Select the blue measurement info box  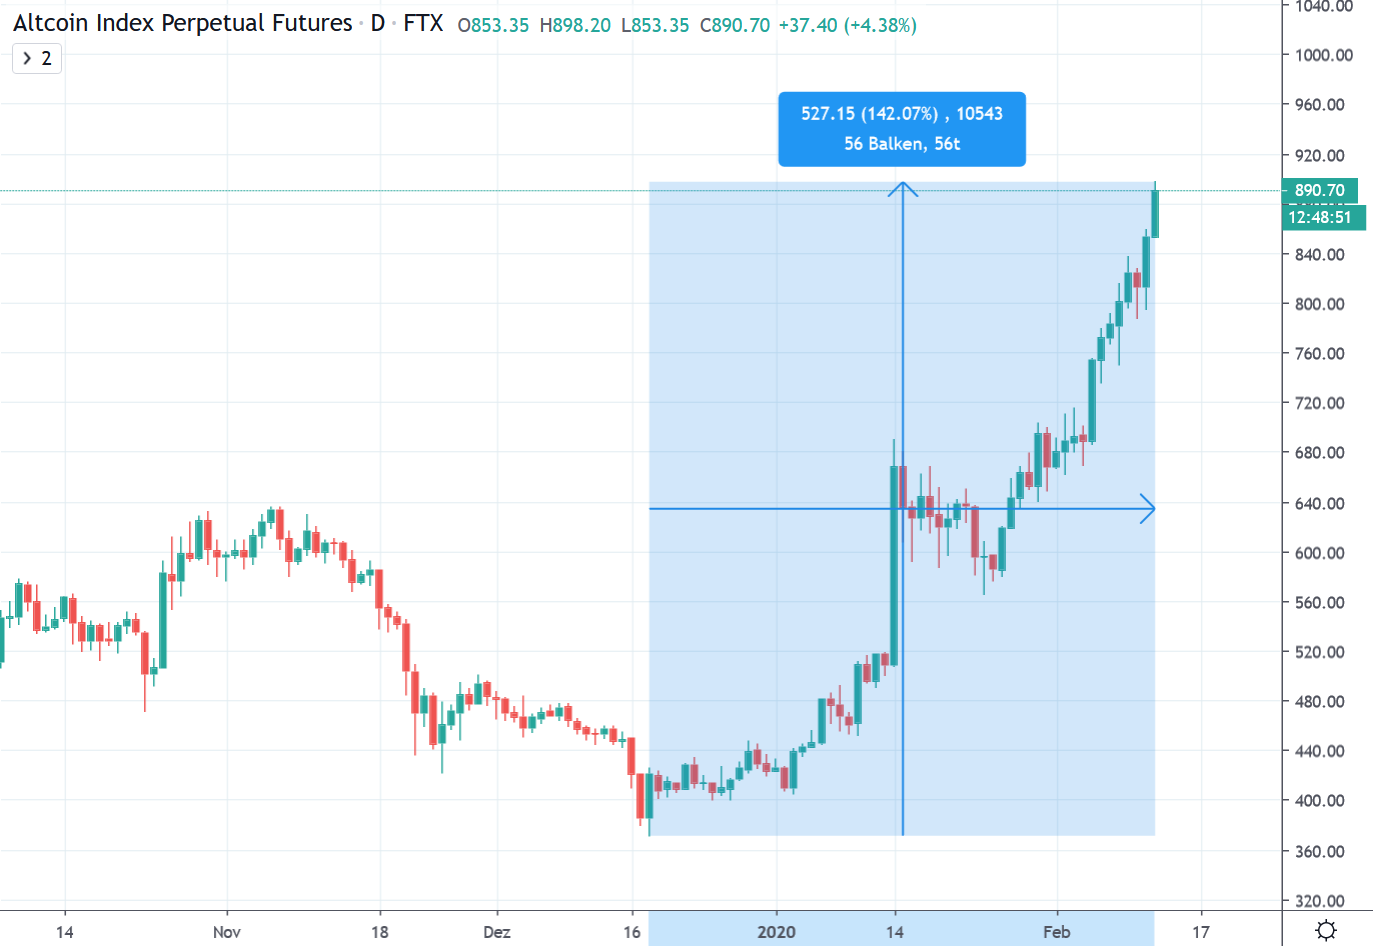point(902,129)
